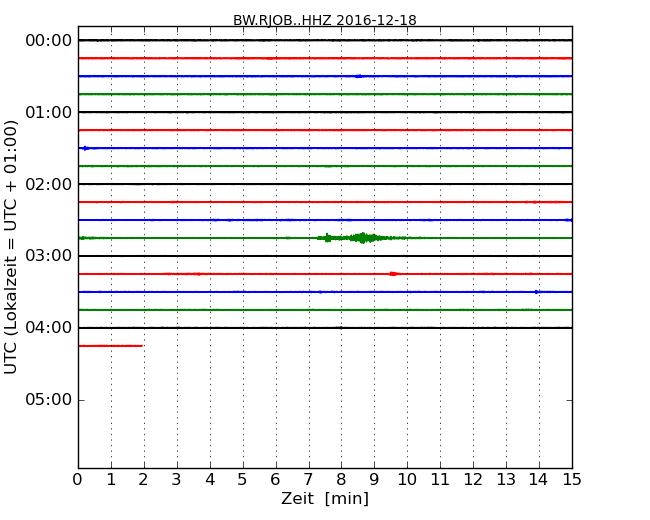
Task: Click x-axis tick label 11
Action: pos(440,480)
